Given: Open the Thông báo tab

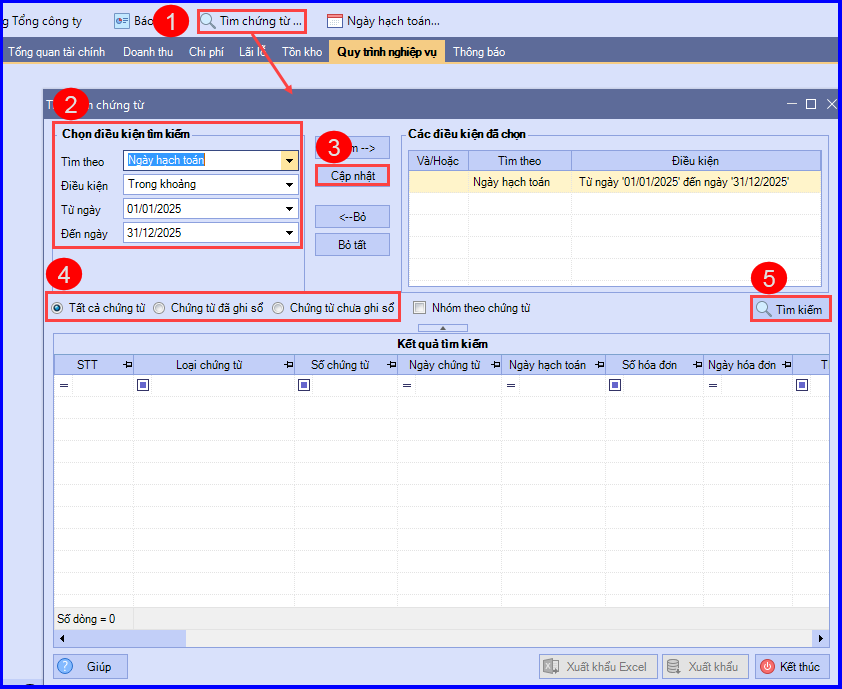Looking at the screenshot, I should point(479,52).
